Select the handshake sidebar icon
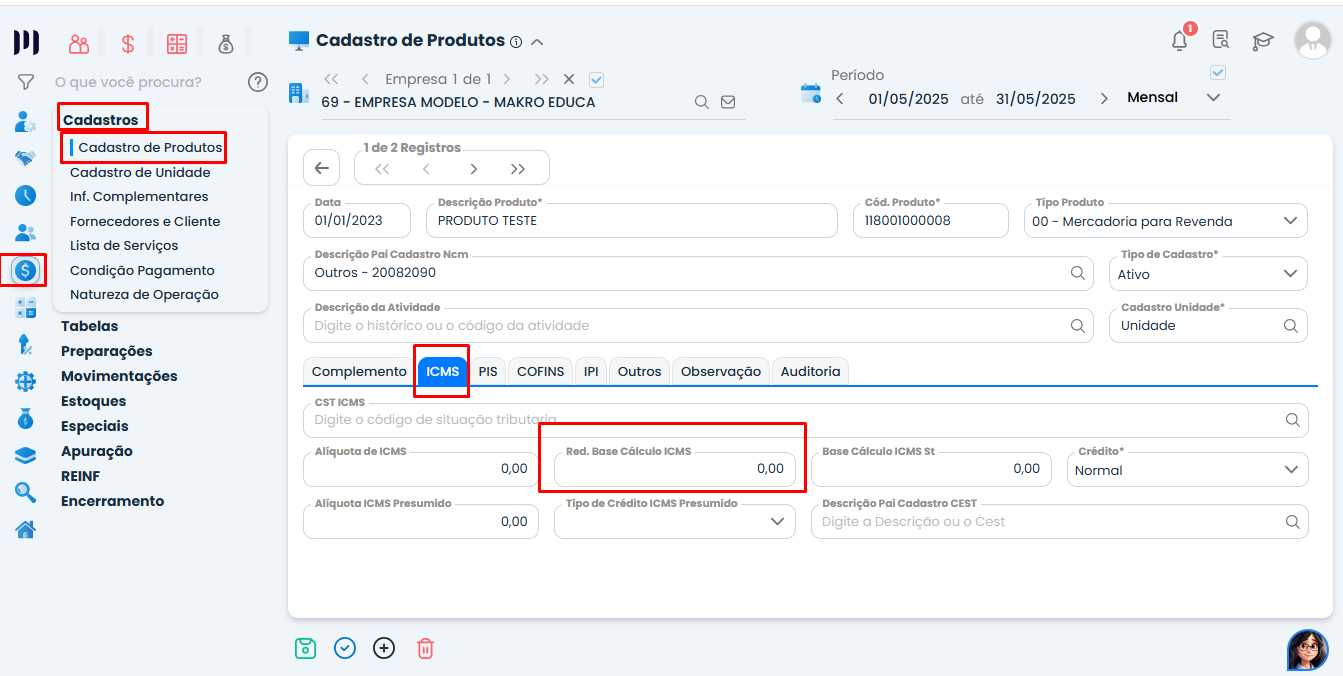 pyautogui.click(x=26, y=158)
